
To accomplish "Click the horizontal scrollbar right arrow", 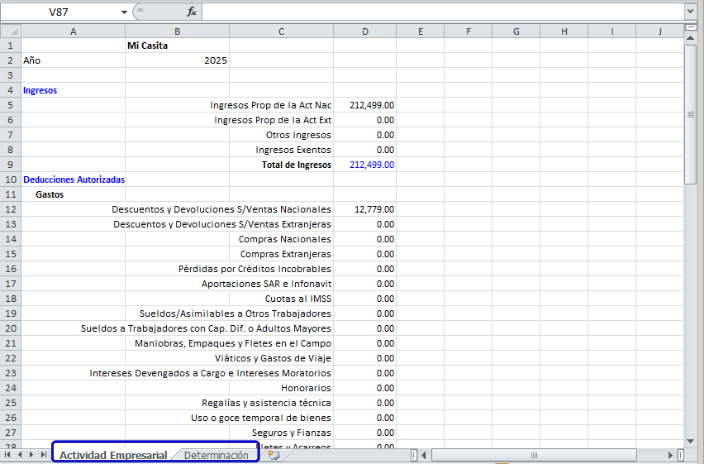I will click(x=670, y=455).
